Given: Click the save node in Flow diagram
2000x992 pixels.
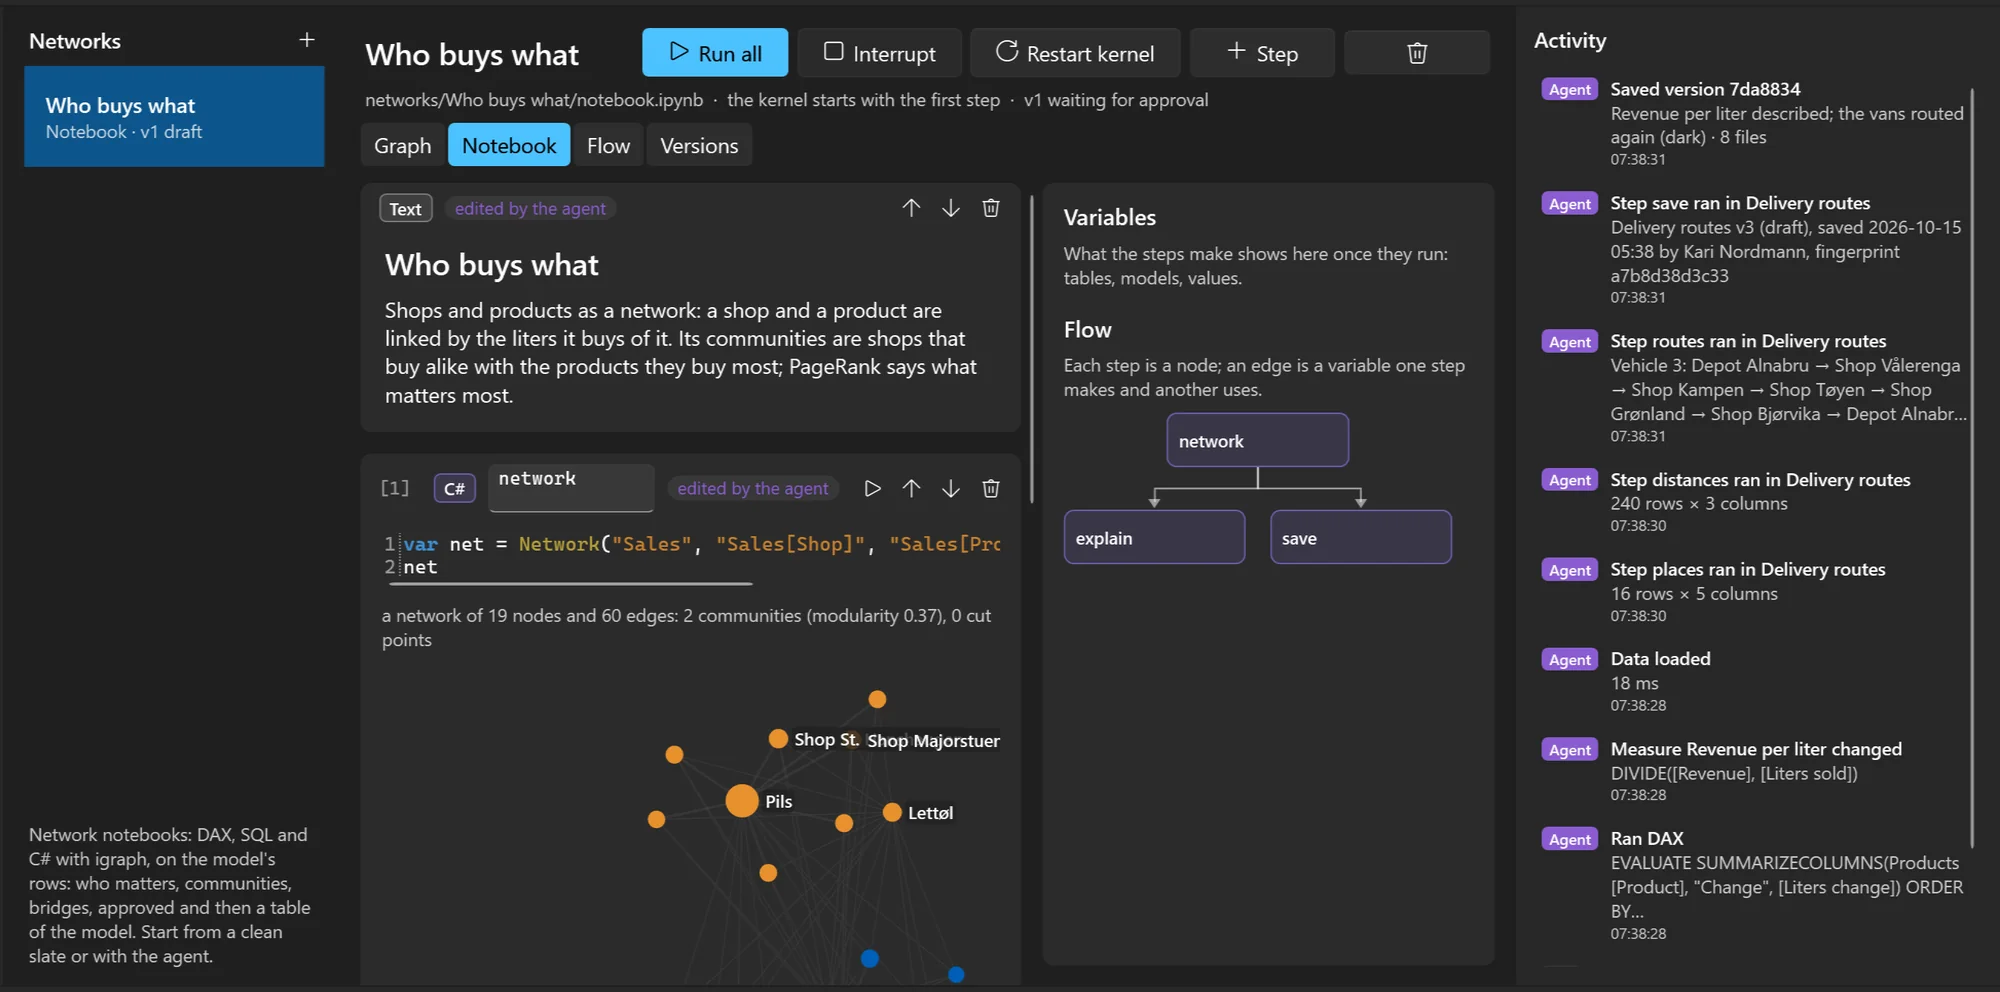Looking at the screenshot, I should click(x=1360, y=537).
